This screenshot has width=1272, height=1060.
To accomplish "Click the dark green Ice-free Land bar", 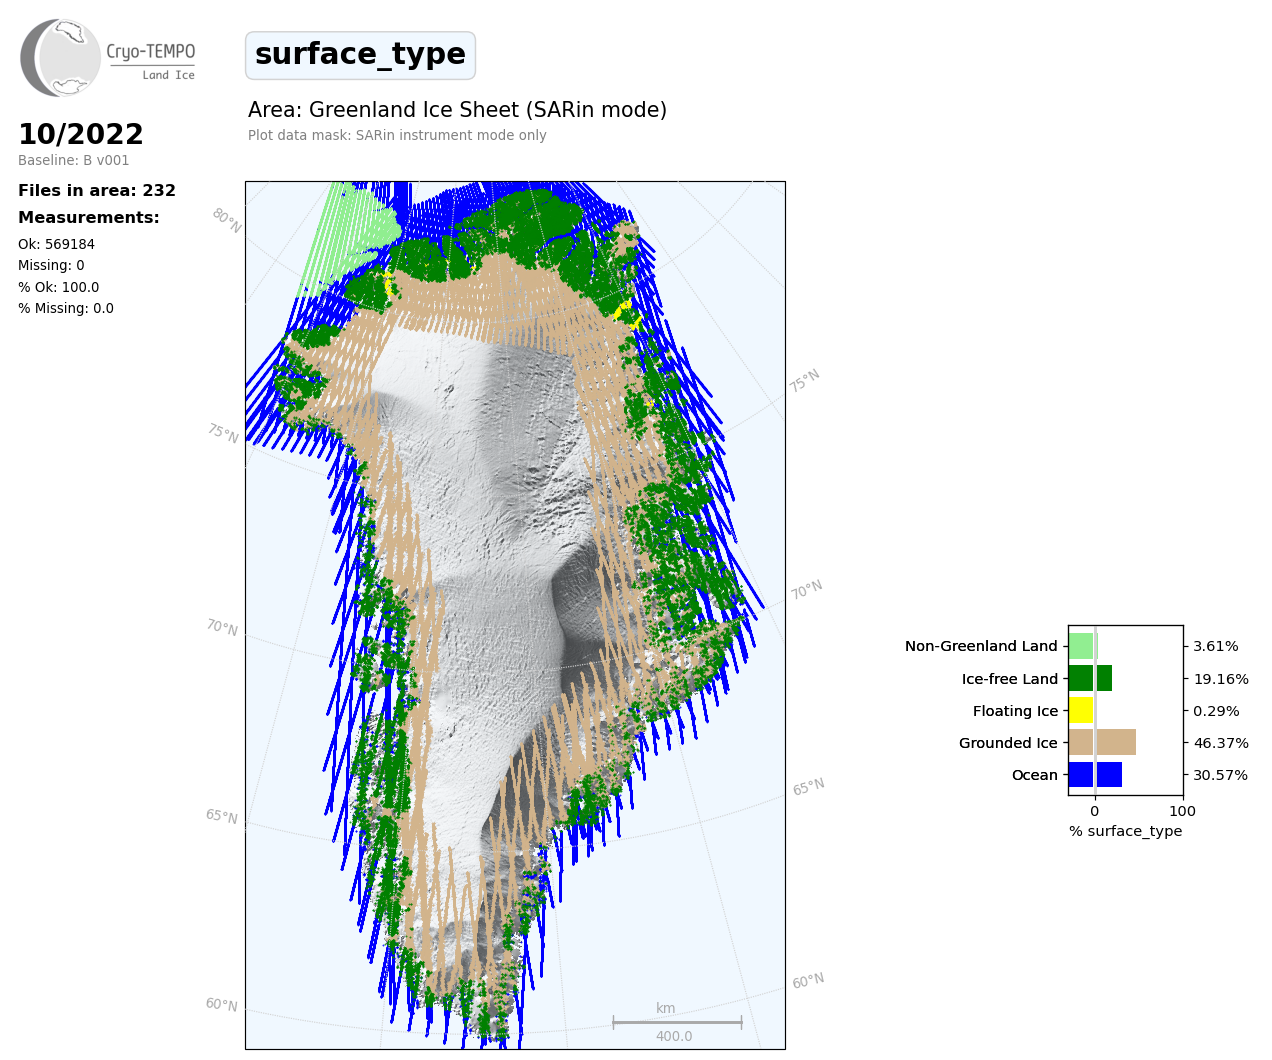I will [1090, 679].
